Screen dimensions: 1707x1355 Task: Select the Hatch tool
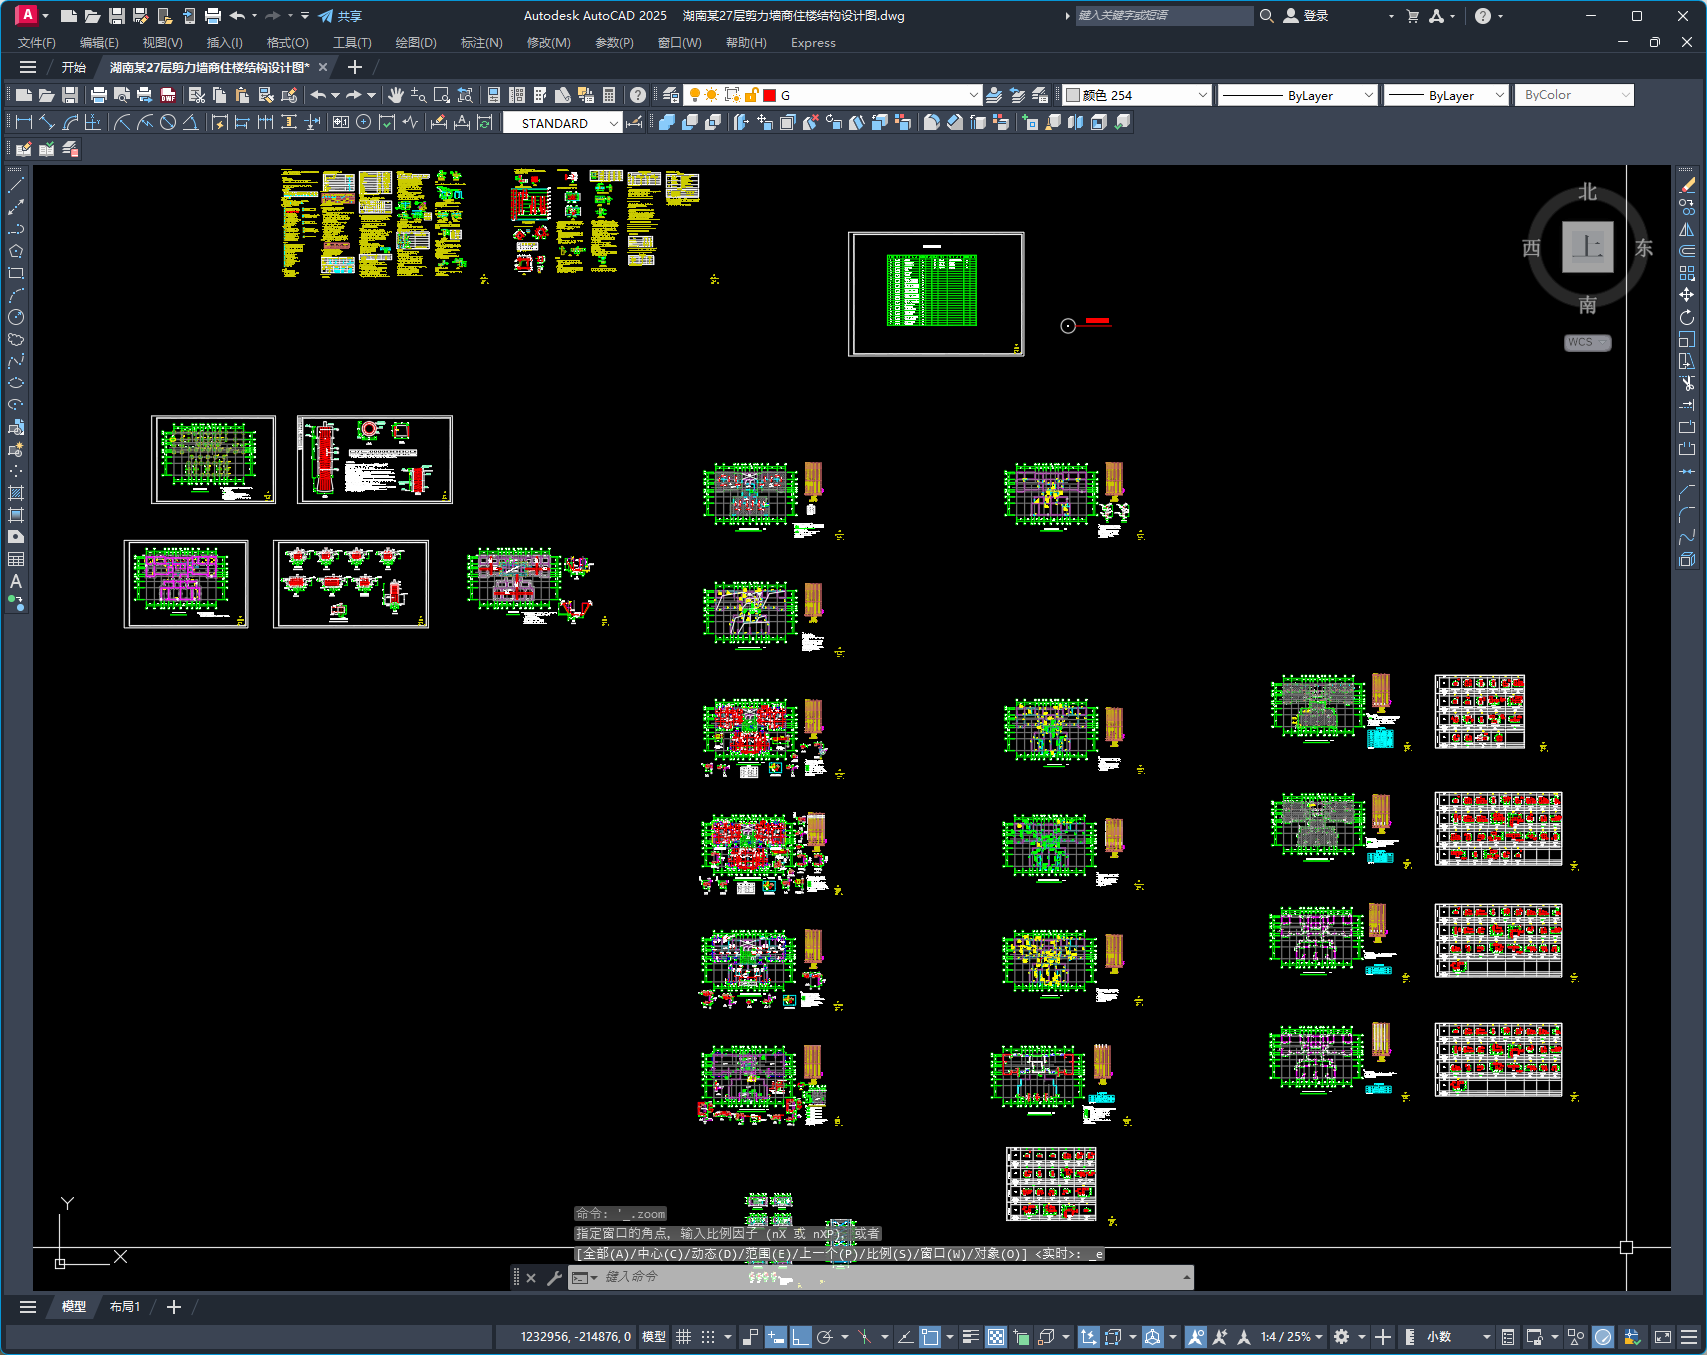[x=16, y=493]
